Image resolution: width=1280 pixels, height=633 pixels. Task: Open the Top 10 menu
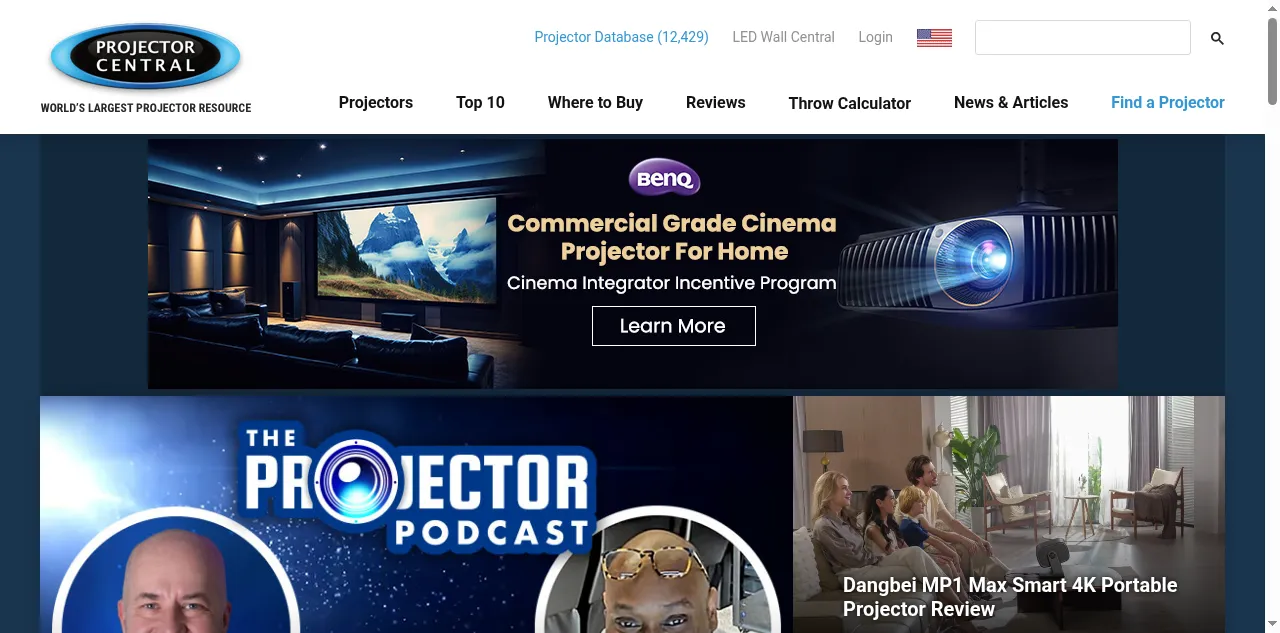pos(480,102)
